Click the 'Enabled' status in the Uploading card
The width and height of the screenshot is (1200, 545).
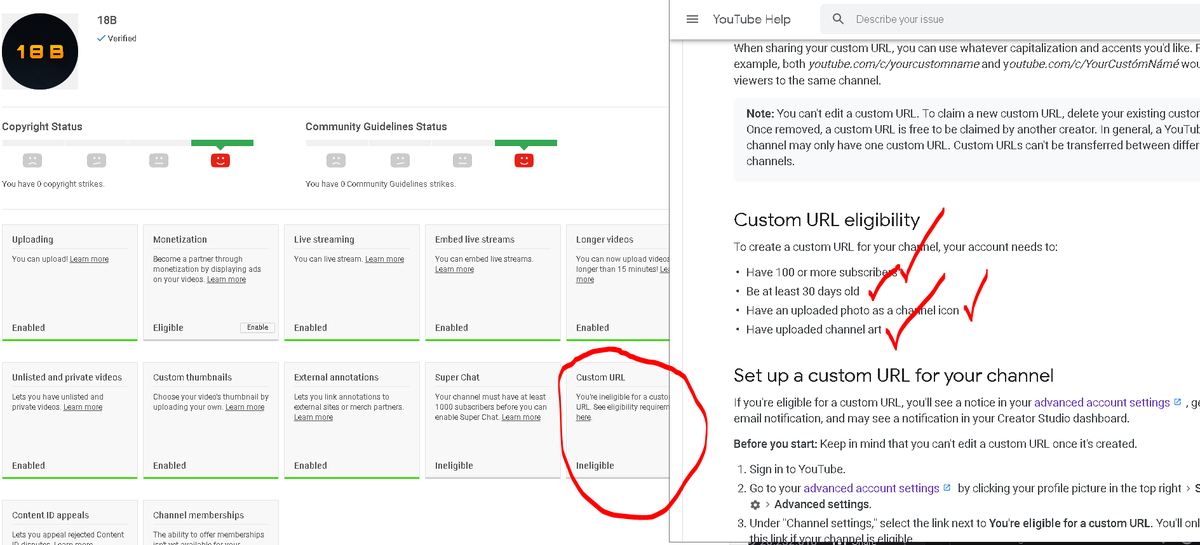tap(29, 328)
